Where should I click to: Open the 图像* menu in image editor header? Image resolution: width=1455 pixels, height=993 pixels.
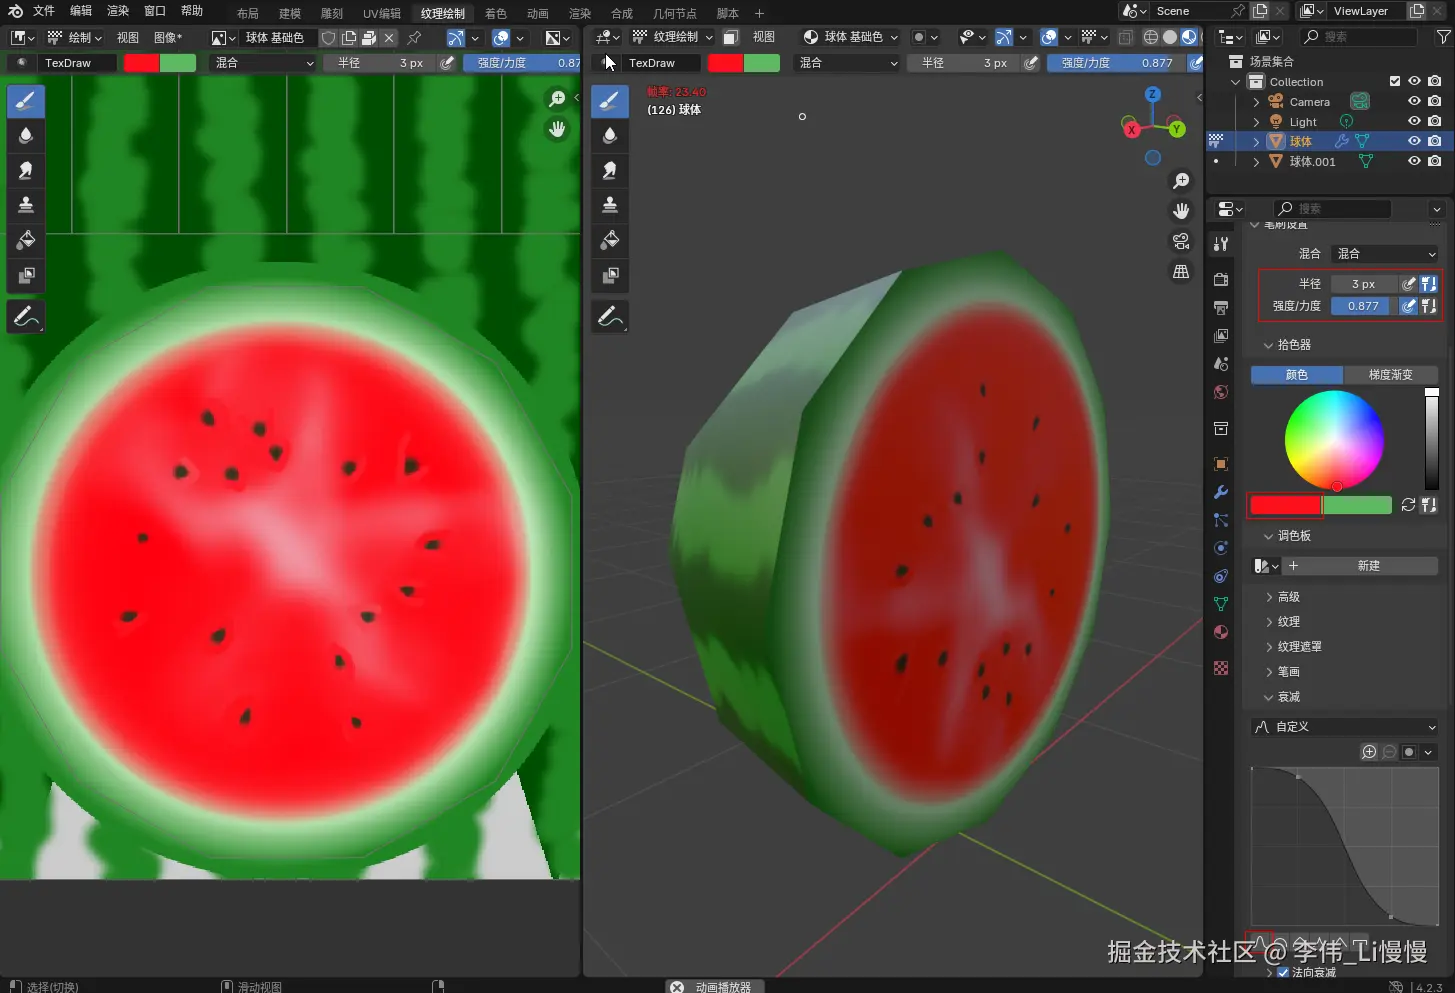(x=168, y=37)
